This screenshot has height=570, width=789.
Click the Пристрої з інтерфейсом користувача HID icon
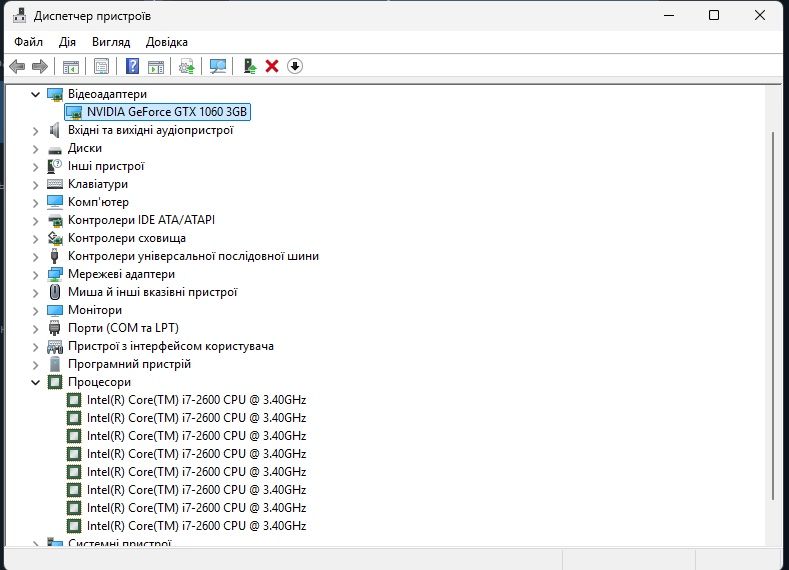pos(55,346)
